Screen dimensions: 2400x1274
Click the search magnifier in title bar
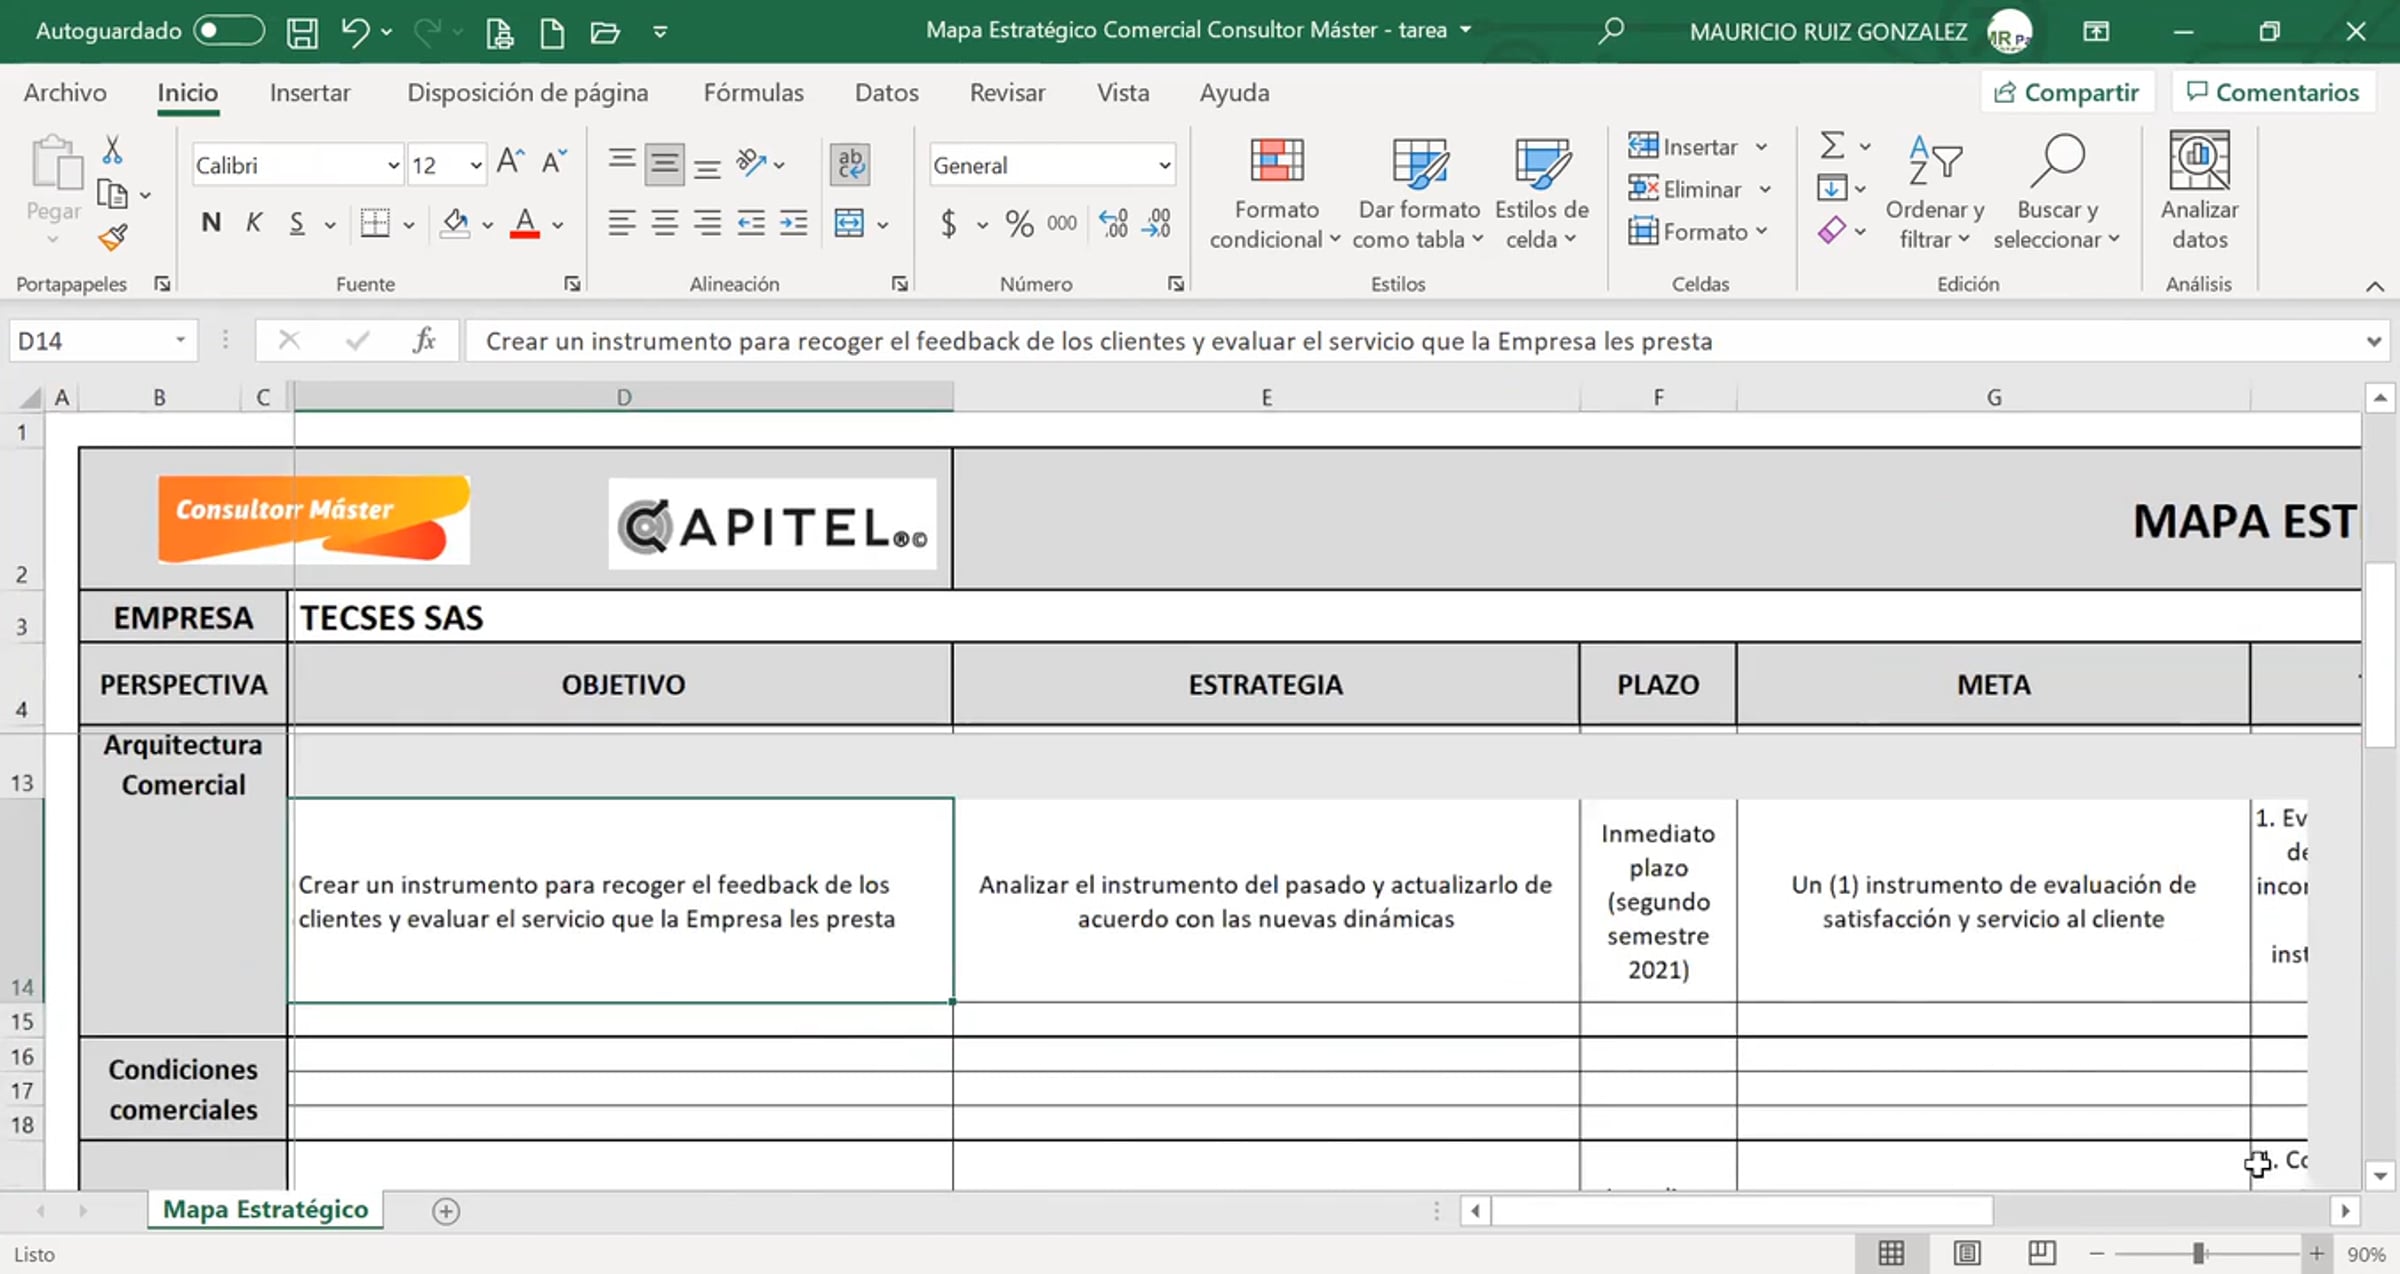pyautogui.click(x=1610, y=31)
